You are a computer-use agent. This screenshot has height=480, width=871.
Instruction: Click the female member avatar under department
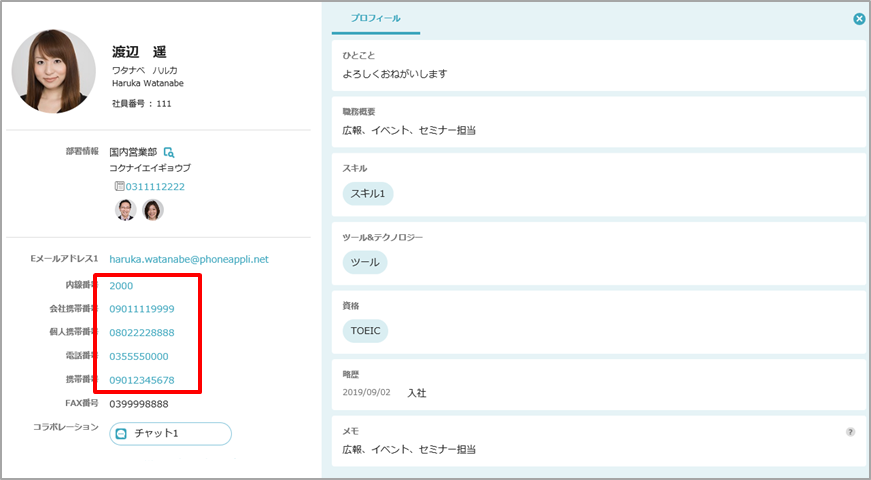point(152,210)
